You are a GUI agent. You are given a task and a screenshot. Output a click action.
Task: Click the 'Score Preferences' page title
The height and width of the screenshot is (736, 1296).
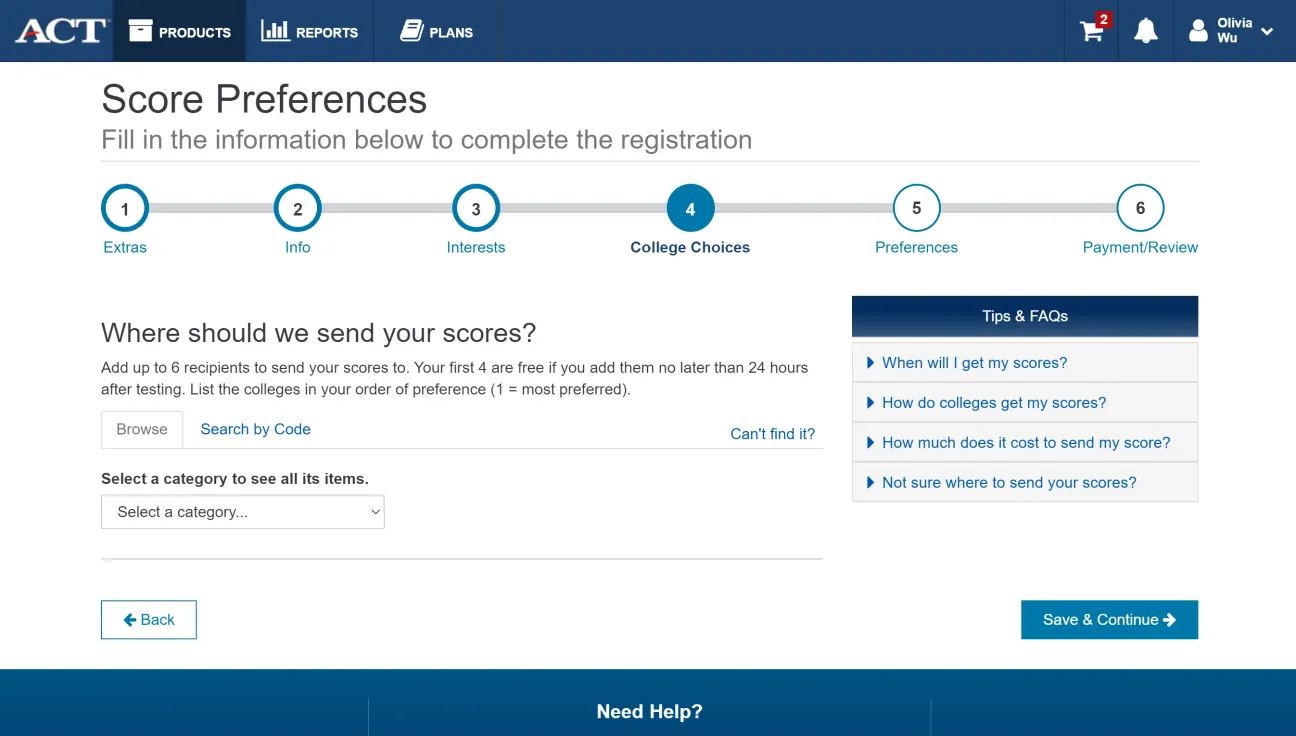[x=264, y=99]
